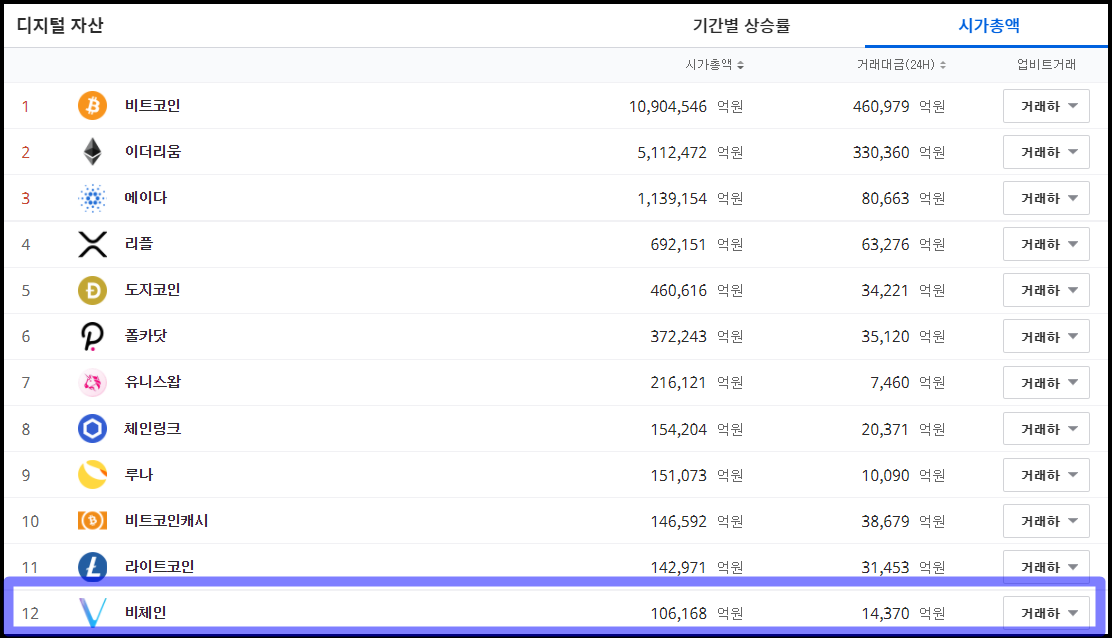The width and height of the screenshot is (1112, 638).
Task: Open the 라이트코인 asset name link
Action: coord(159,567)
